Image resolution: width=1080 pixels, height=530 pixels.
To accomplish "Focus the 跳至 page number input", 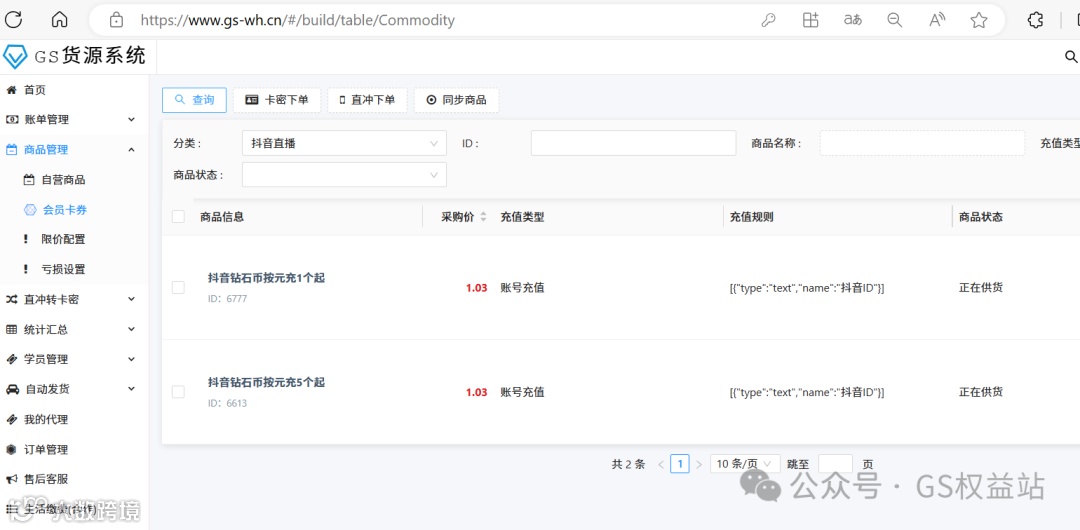I will coord(835,464).
